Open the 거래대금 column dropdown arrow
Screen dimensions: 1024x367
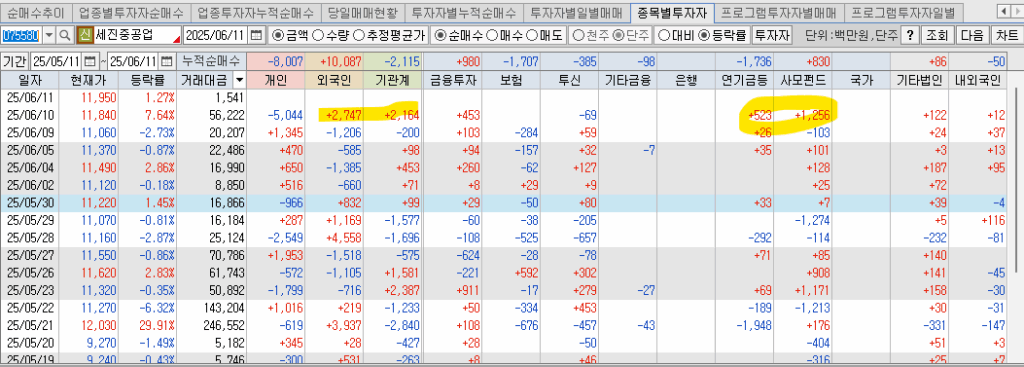click(x=240, y=80)
